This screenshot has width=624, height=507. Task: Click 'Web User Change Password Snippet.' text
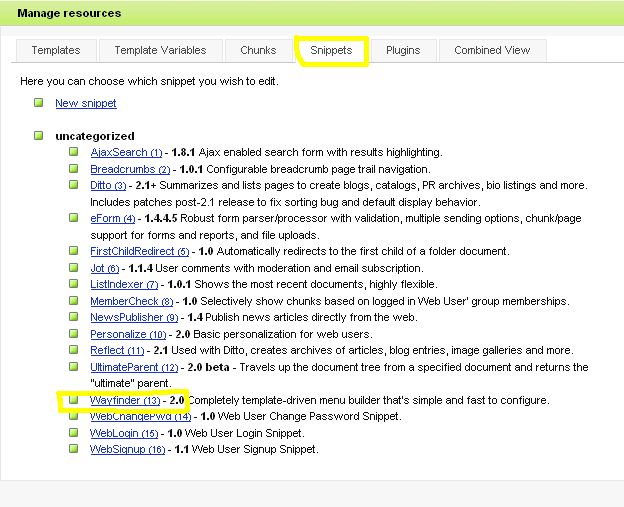click(310, 416)
